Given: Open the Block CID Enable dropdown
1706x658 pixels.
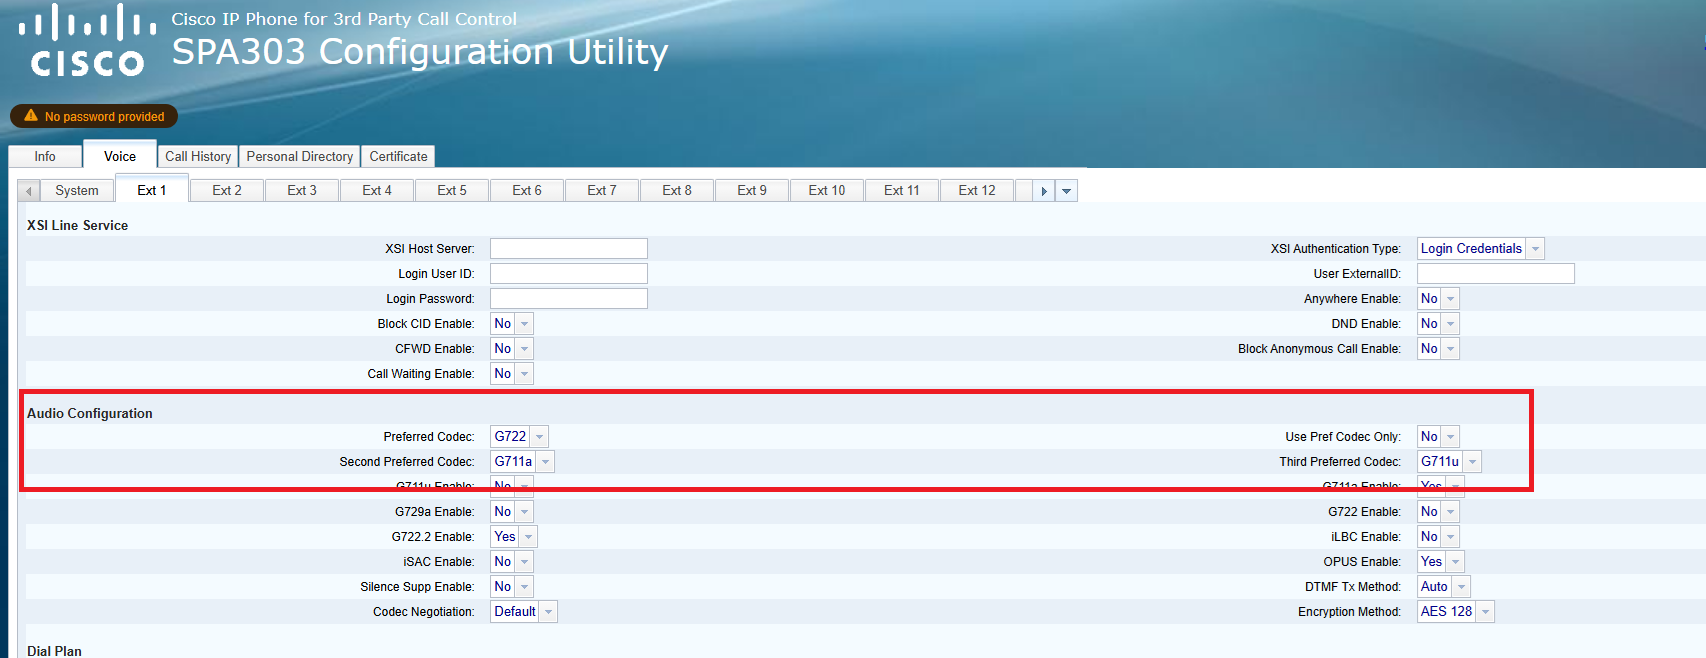Looking at the screenshot, I should tap(511, 323).
